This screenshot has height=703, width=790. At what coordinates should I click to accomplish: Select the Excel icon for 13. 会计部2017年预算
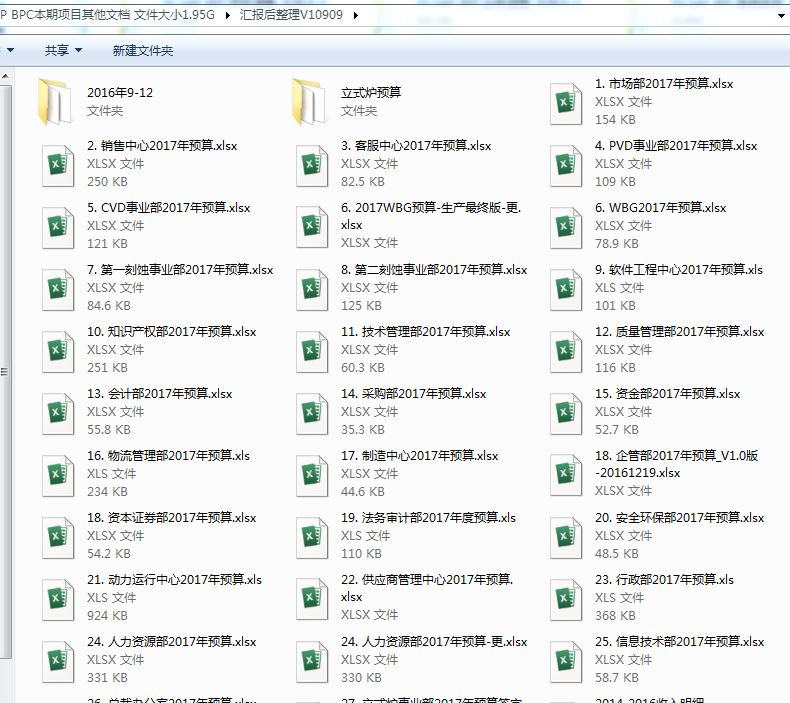tap(58, 414)
